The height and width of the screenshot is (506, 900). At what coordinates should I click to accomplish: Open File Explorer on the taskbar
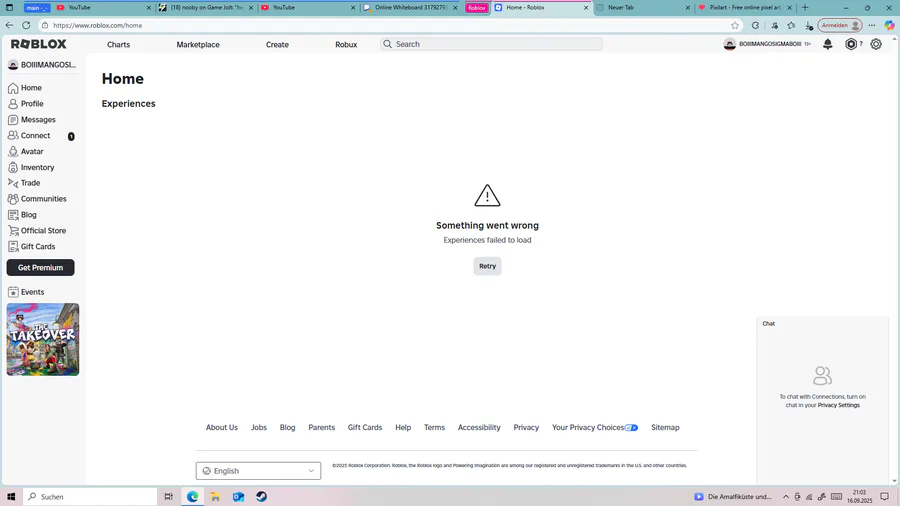(215, 497)
